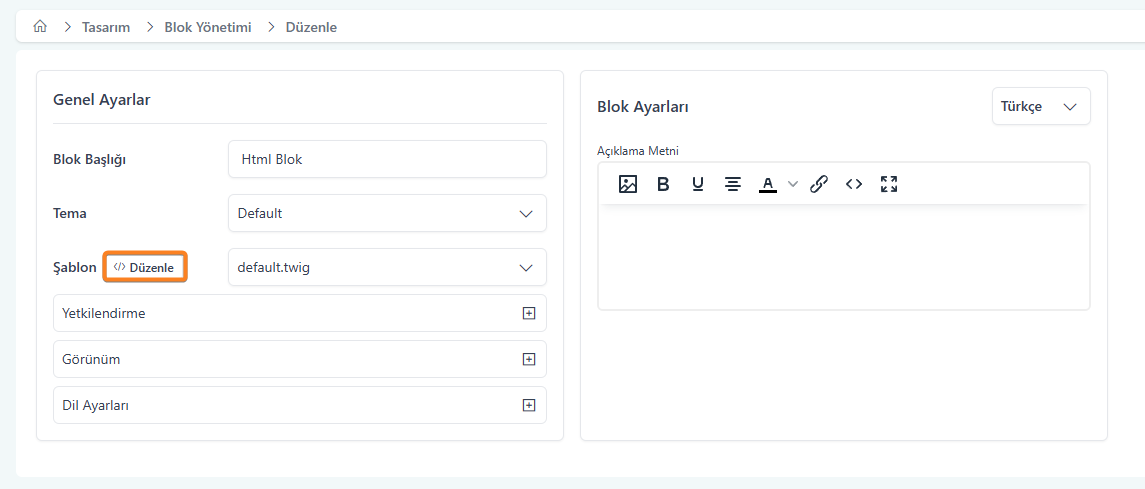The width and height of the screenshot is (1145, 489).
Task: Open the Türkçe language selector
Action: (x=1040, y=106)
